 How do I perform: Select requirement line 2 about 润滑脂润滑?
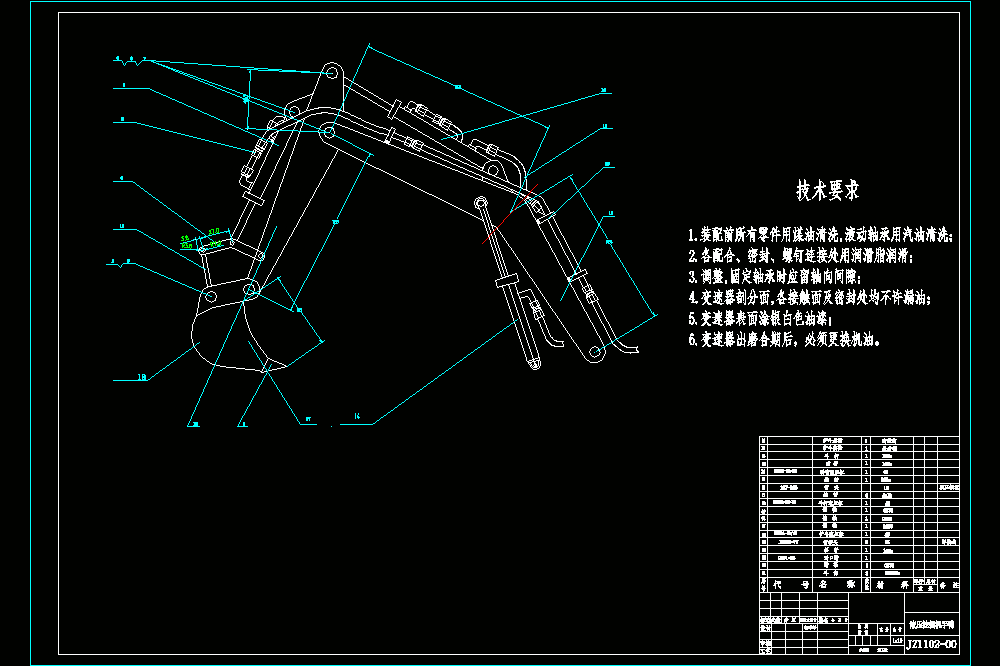click(x=801, y=256)
